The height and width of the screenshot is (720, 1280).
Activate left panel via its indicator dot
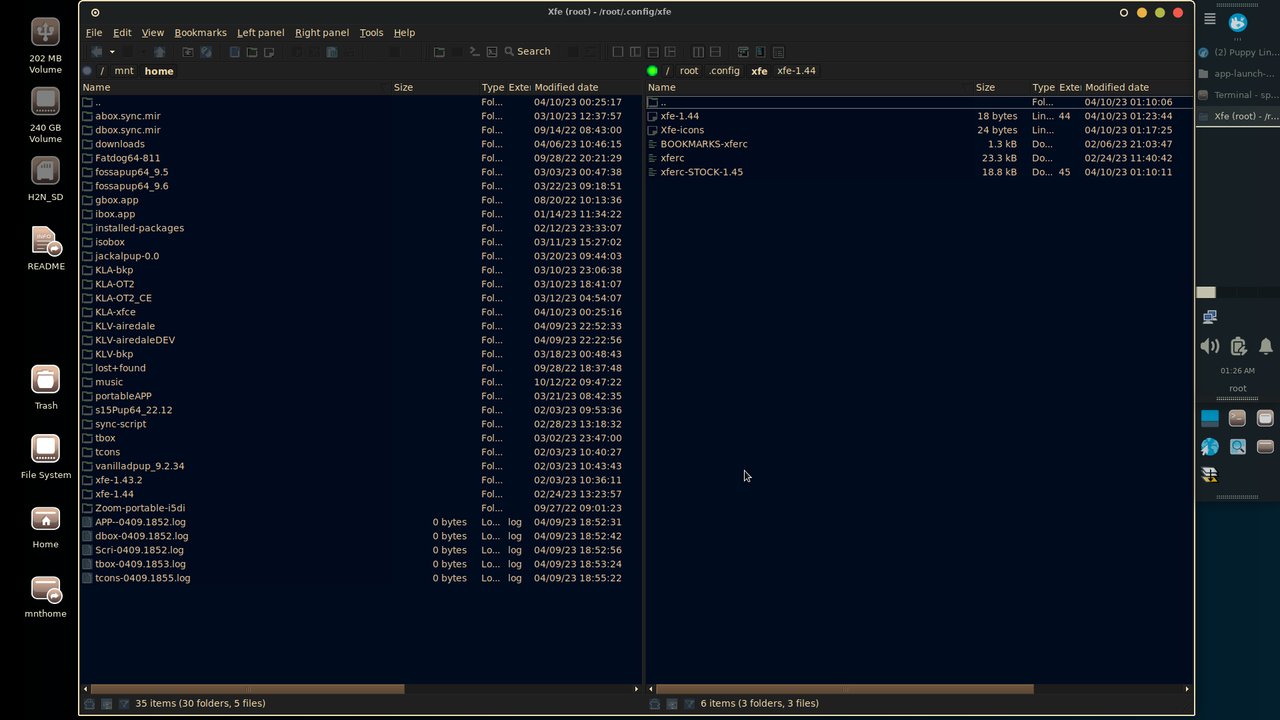87,71
